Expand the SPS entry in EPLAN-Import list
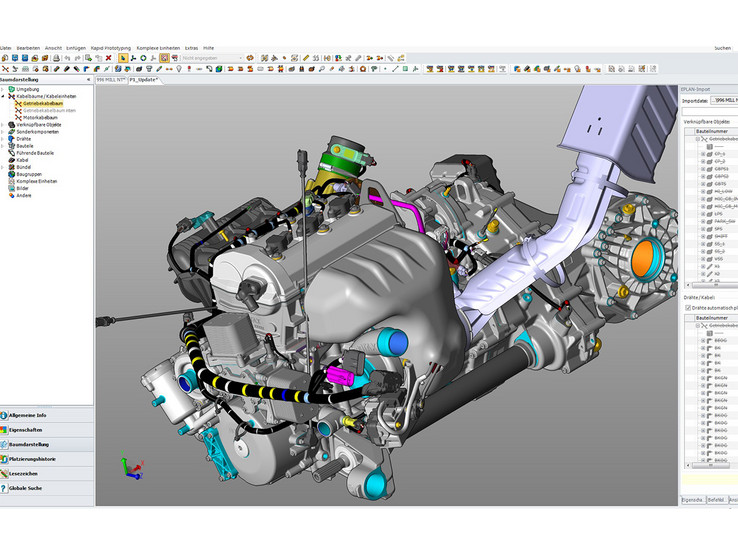This screenshot has width=738, height=555. click(x=703, y=229)
